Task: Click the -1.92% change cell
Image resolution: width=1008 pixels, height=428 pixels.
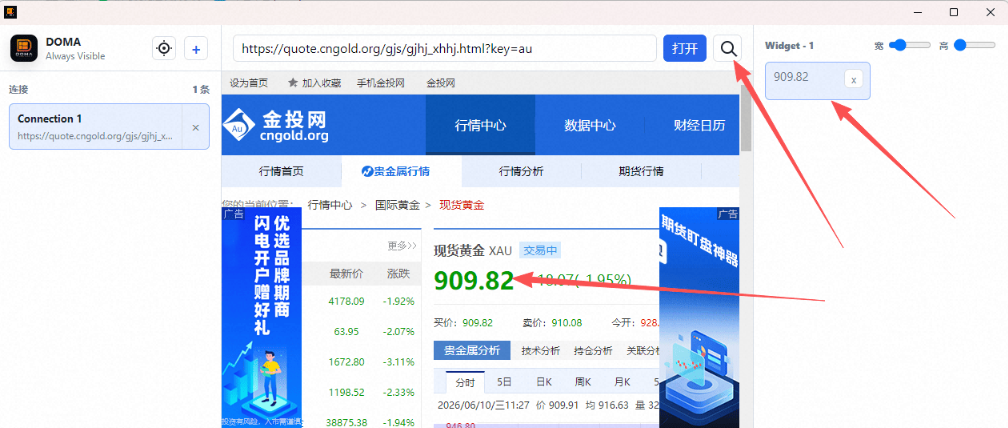Action: tap(399, 301)
